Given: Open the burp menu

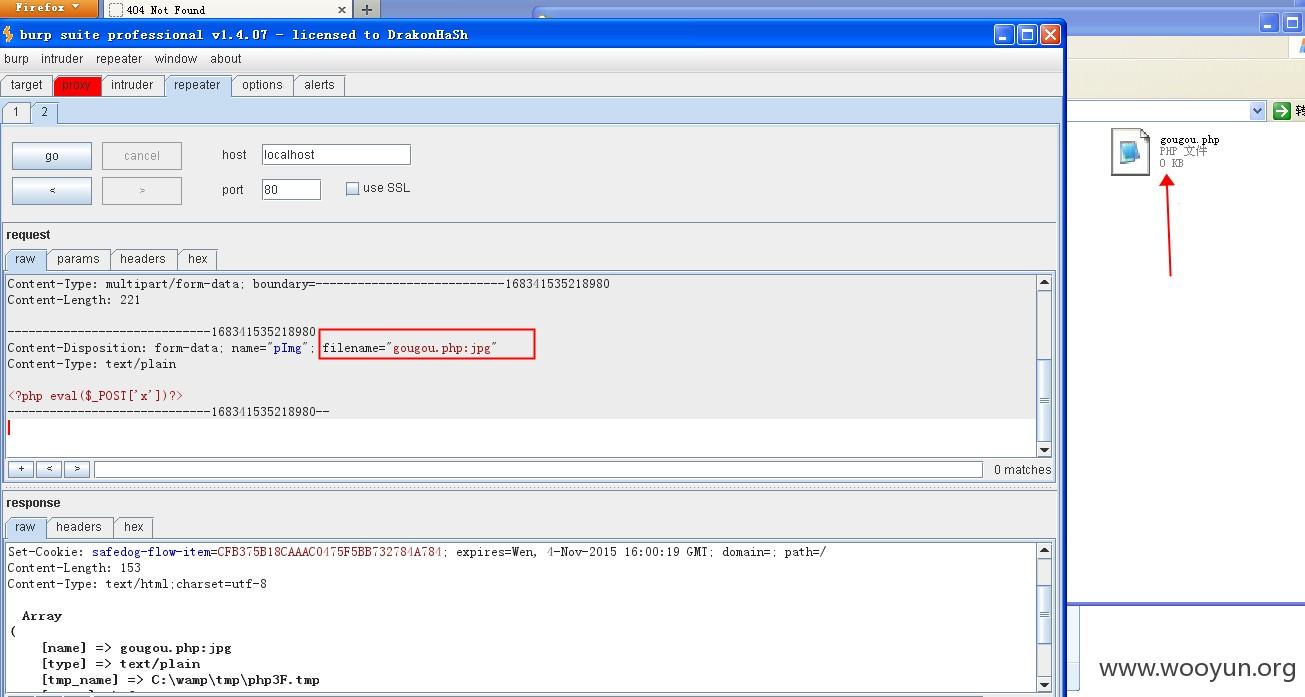Looking at the screenshot, I should [17, 59].
